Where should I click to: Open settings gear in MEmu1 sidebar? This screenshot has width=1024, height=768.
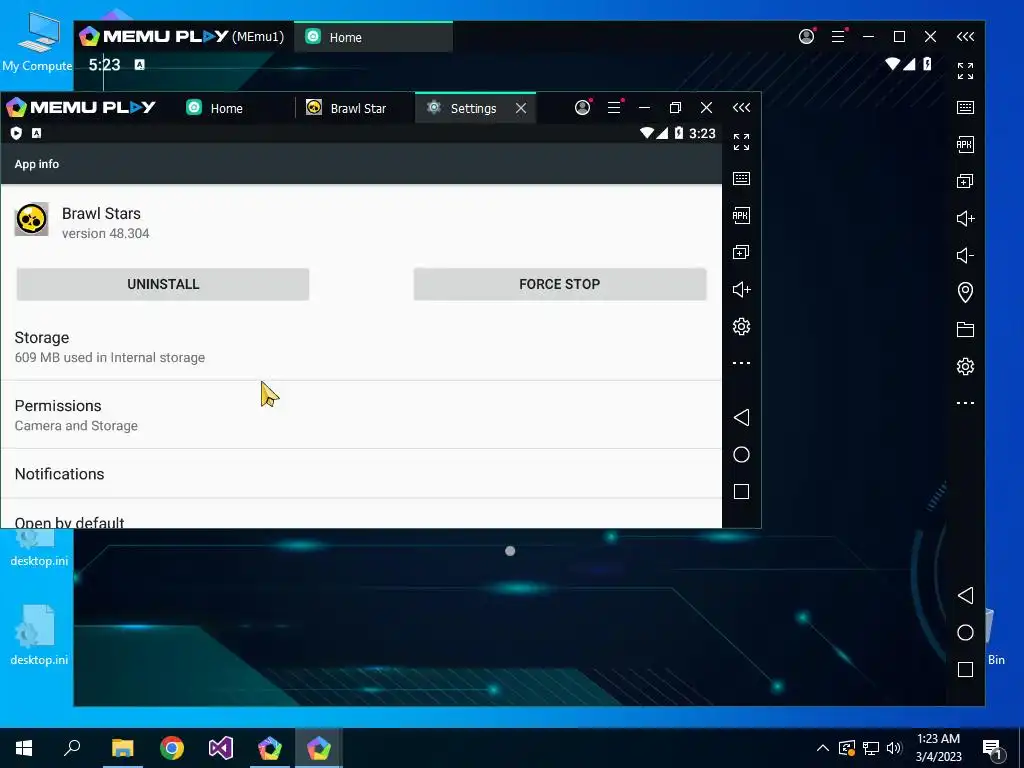[965, 366]
